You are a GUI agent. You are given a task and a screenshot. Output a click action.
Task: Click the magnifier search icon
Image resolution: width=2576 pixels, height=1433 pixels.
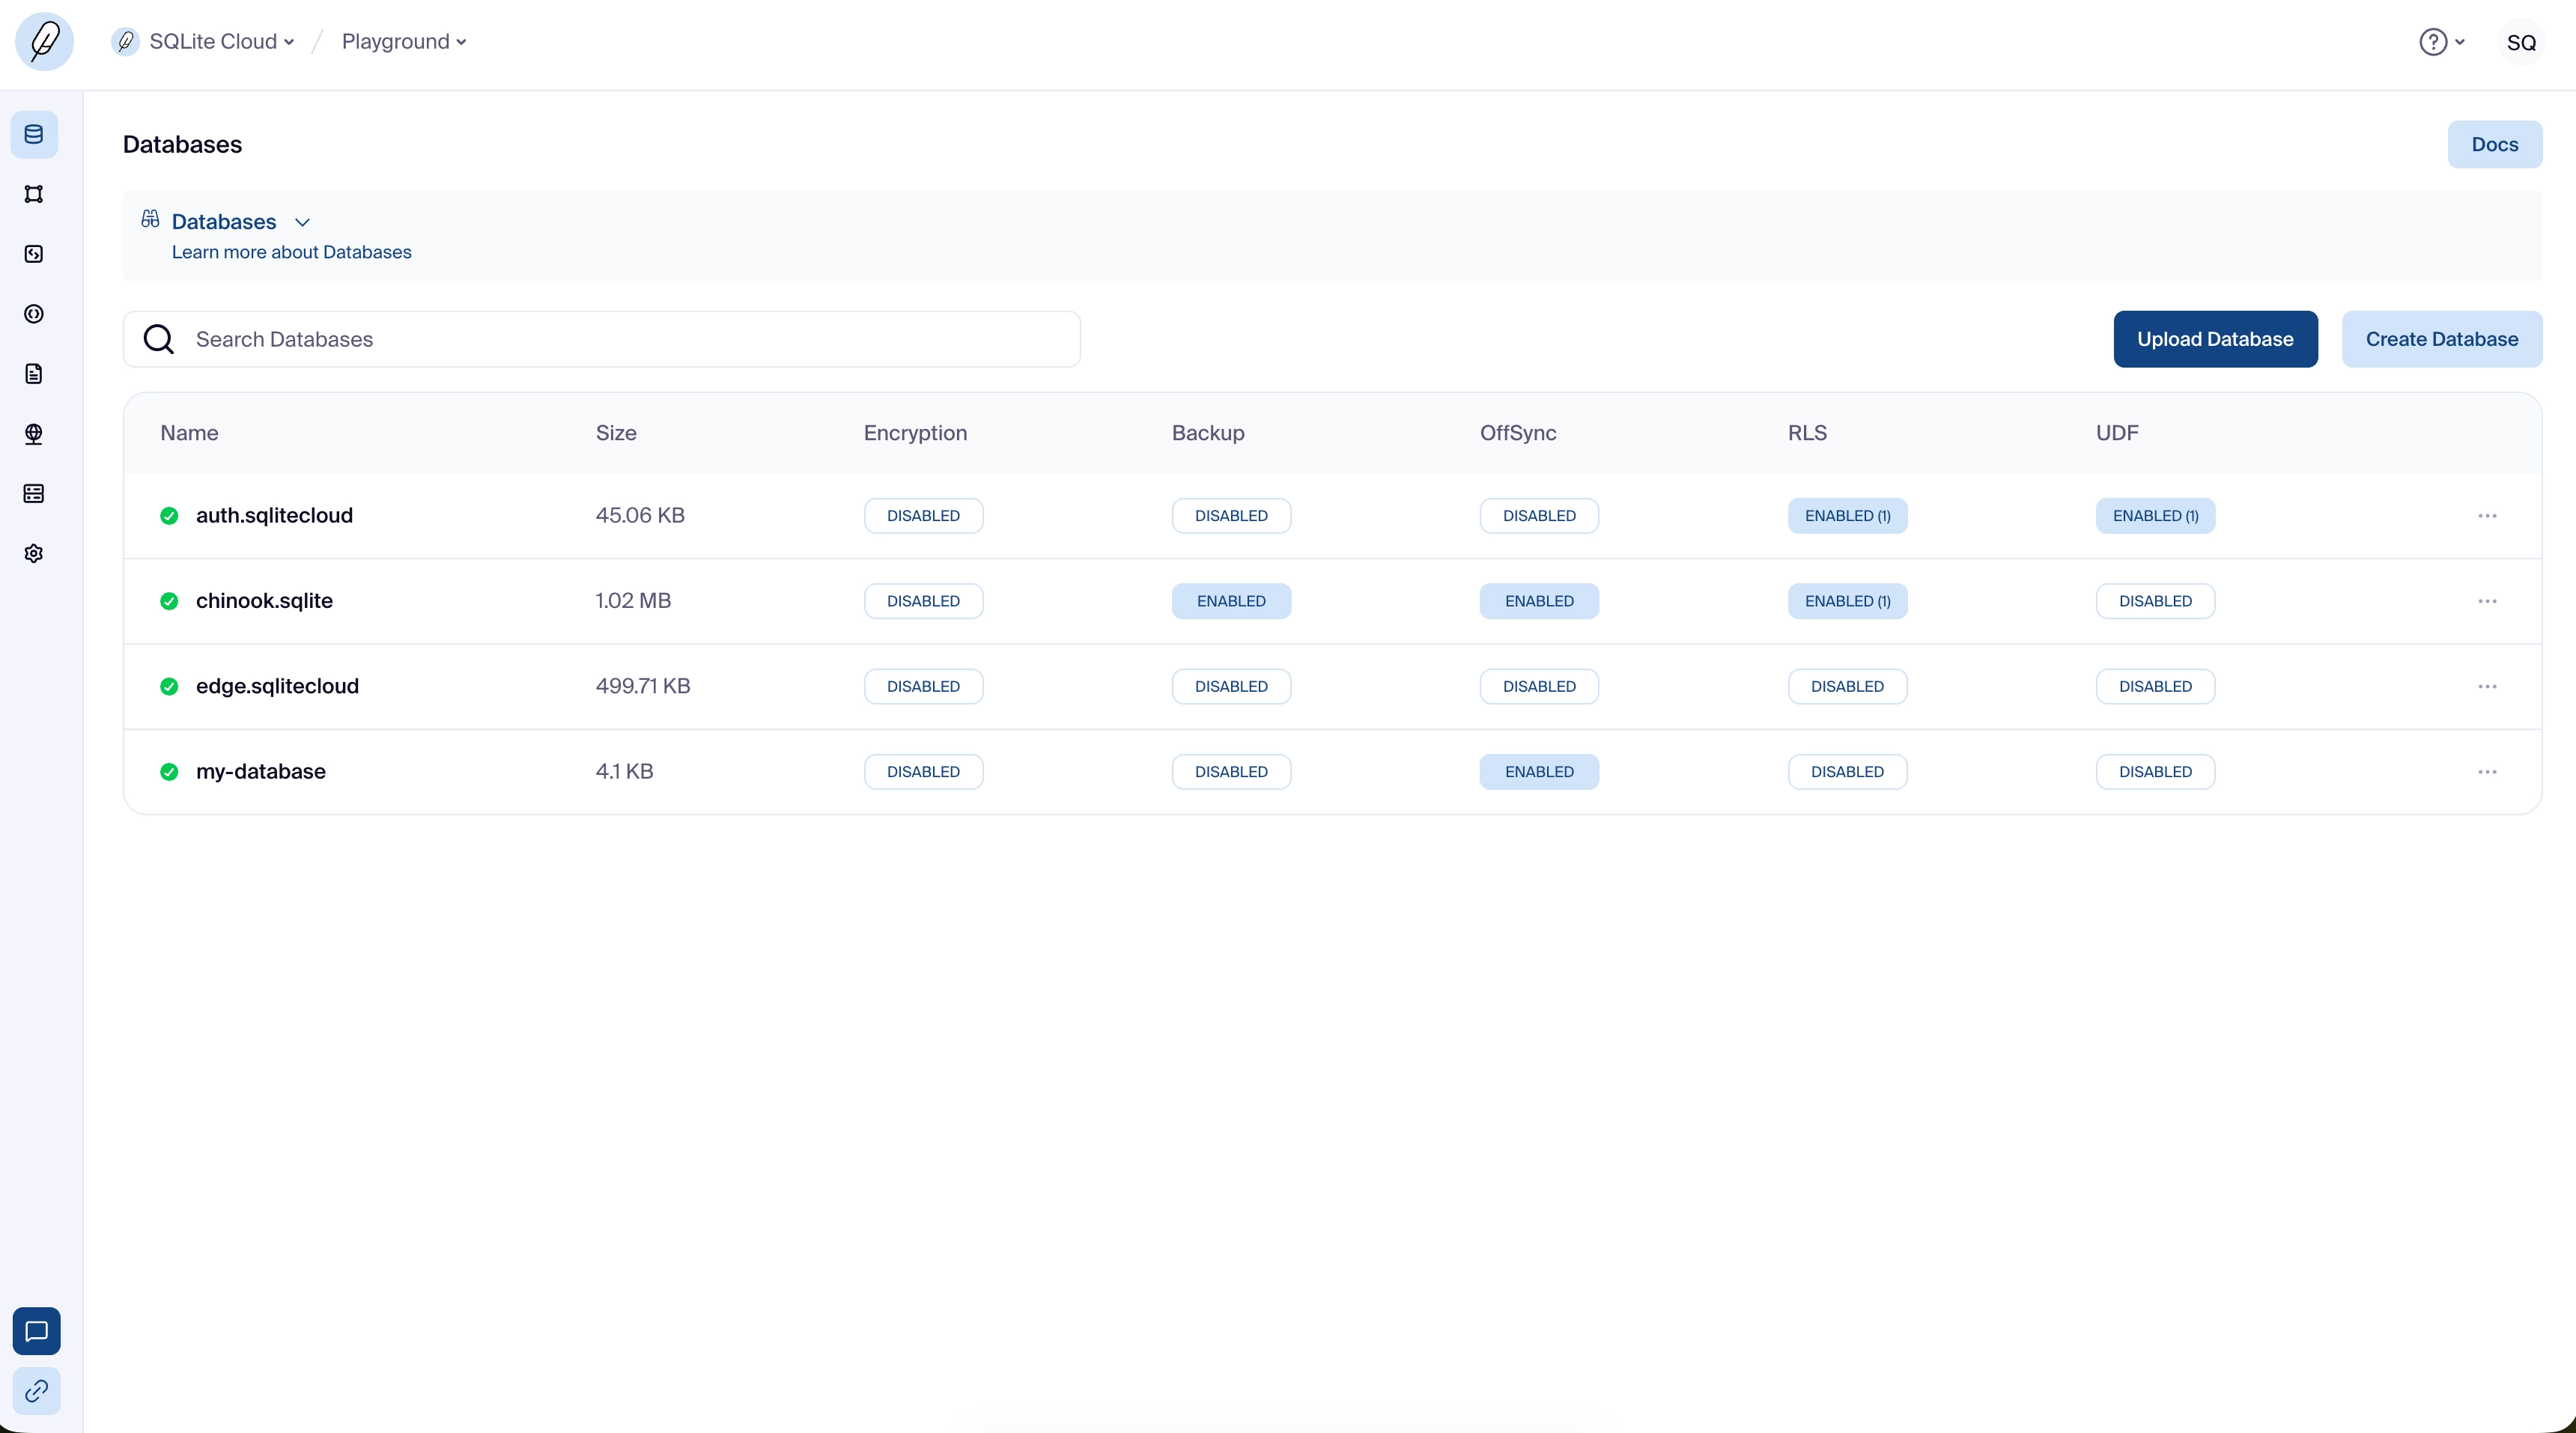click(159, 339)
